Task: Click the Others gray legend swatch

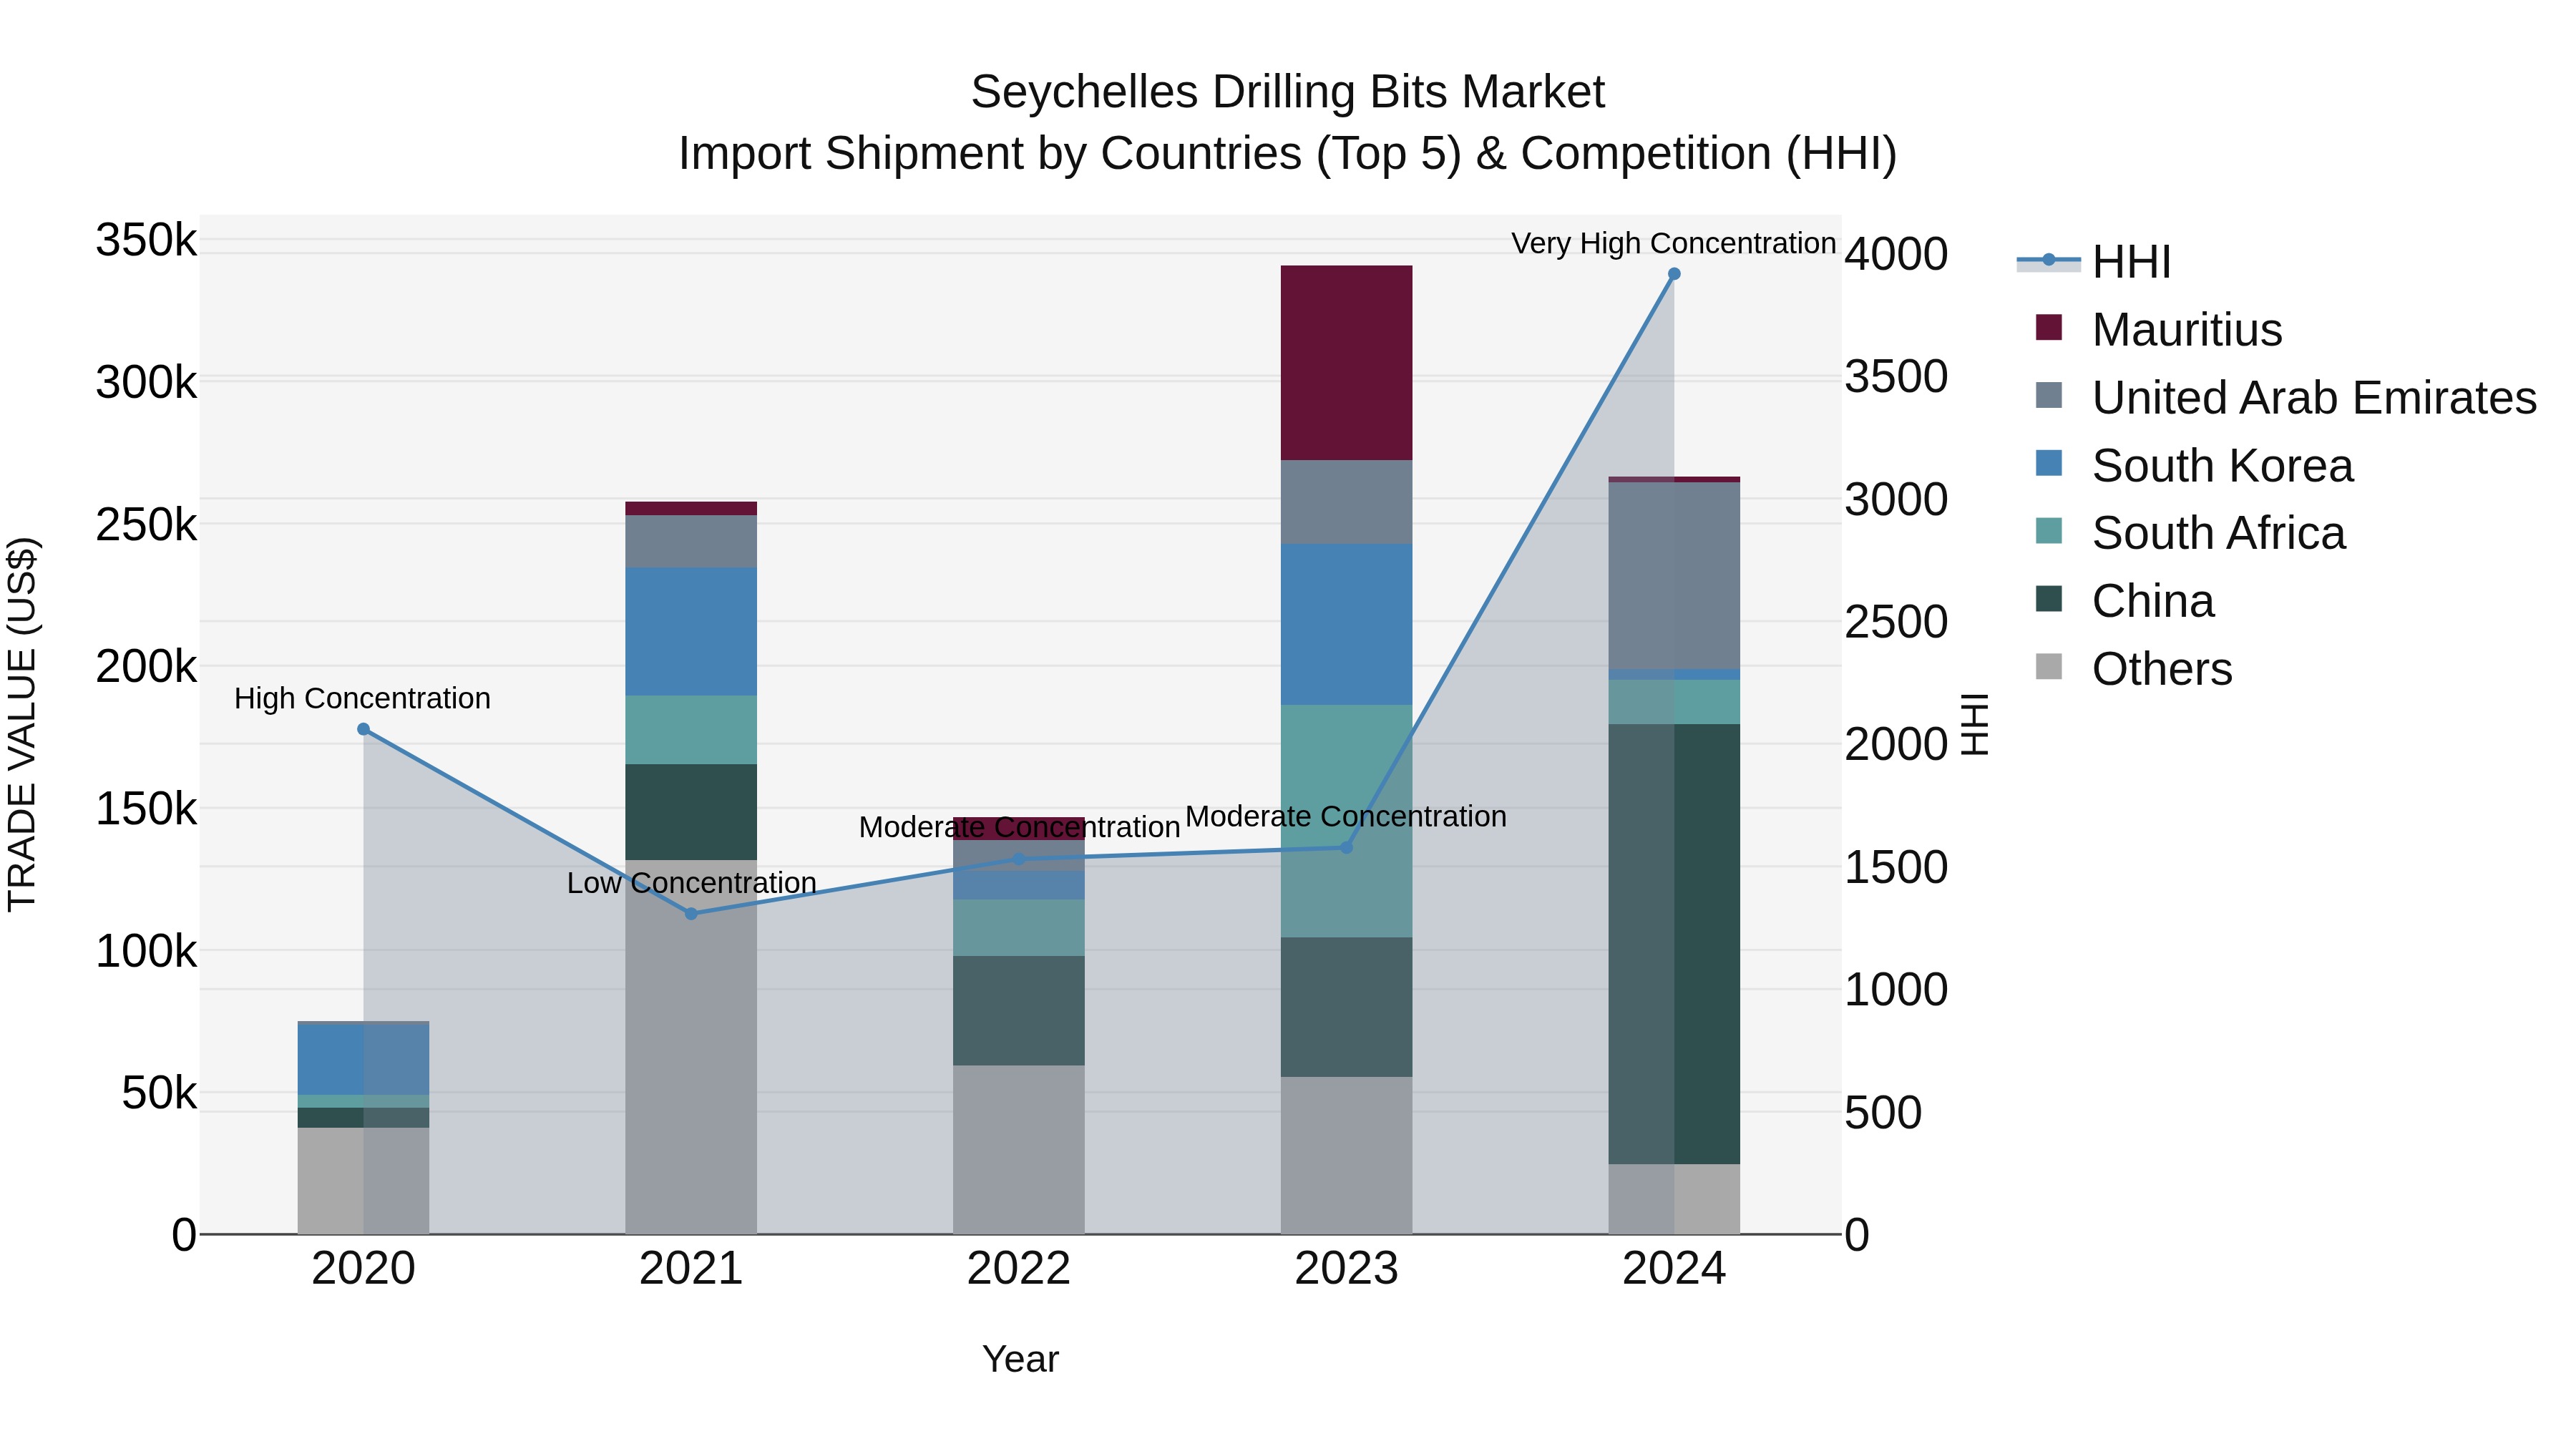Action: coord(2048,667)
